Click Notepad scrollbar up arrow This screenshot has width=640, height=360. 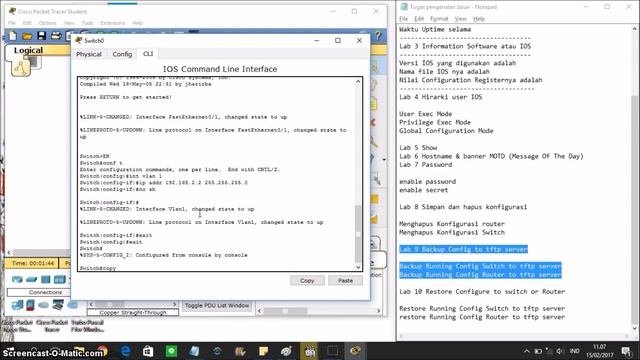click(634, 29)
